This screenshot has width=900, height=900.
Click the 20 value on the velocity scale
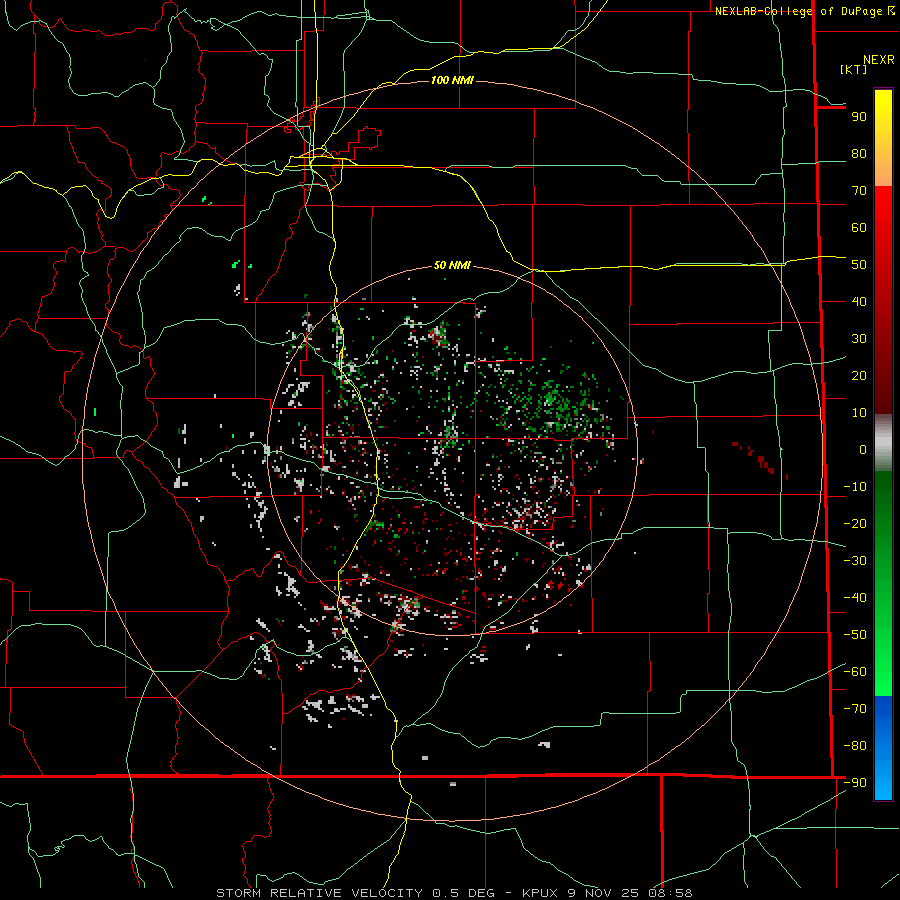pyautogui.click(x=859, y=376)
